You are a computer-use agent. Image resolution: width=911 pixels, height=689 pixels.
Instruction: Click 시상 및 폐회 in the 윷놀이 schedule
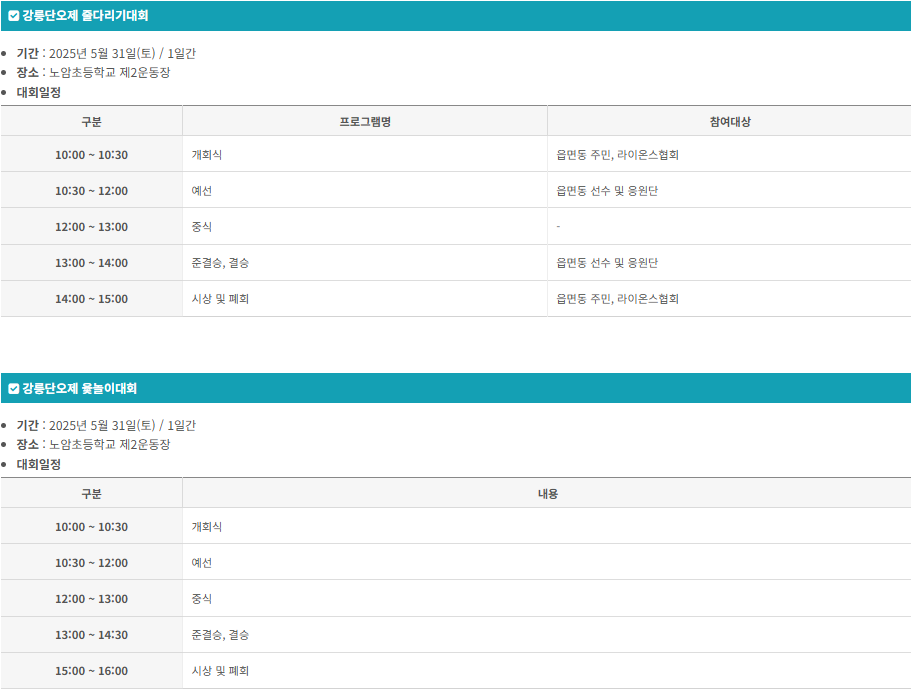coord(220,670)
